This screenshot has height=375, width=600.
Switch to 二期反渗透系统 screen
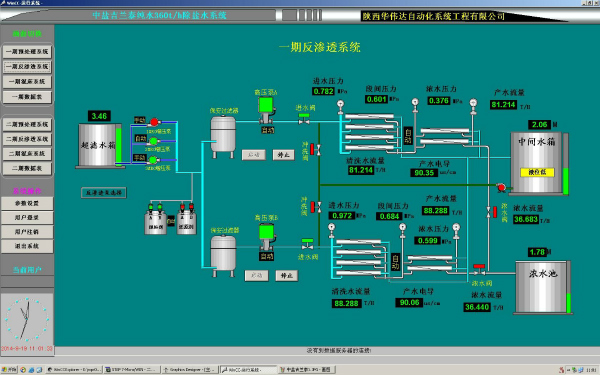pyautogui.click(x=27, y=139)
